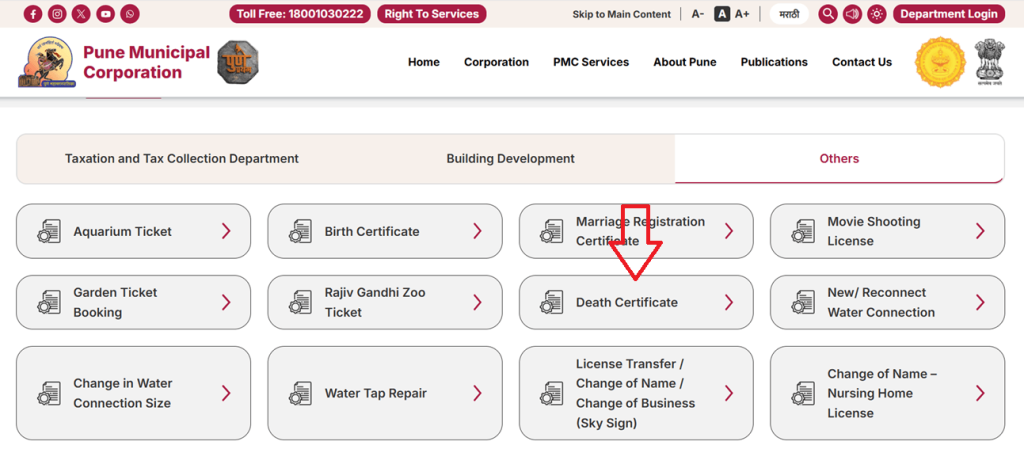The height and width of the screenshot is (449, 1024).
Task: Open the WhatsApp social icon
Action: tap(130, 14)
